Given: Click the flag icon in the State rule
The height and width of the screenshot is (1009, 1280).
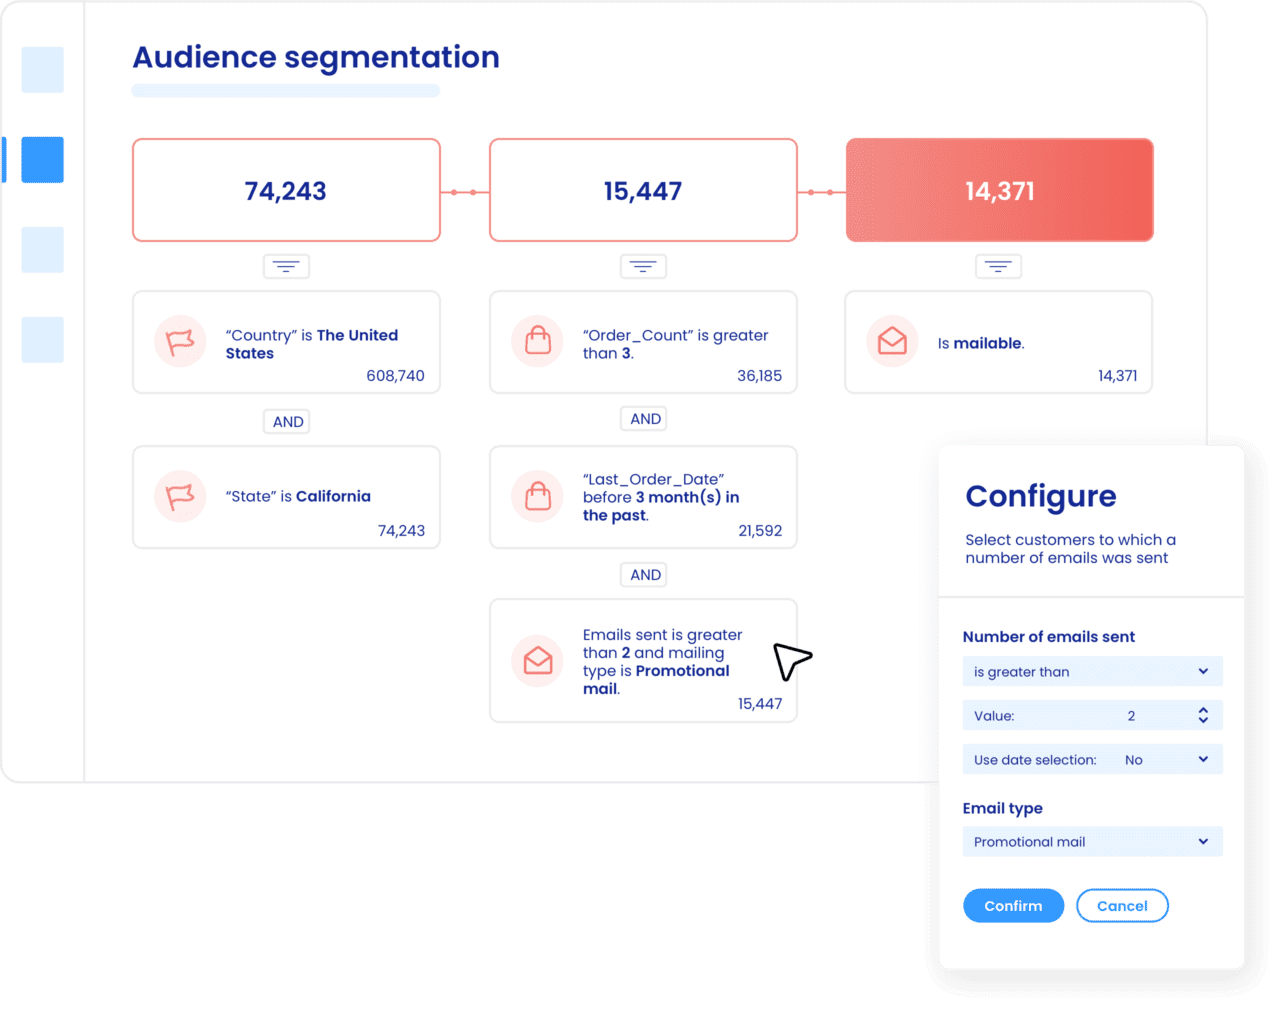Looking at the screenshot, I should tap(180, 496).
